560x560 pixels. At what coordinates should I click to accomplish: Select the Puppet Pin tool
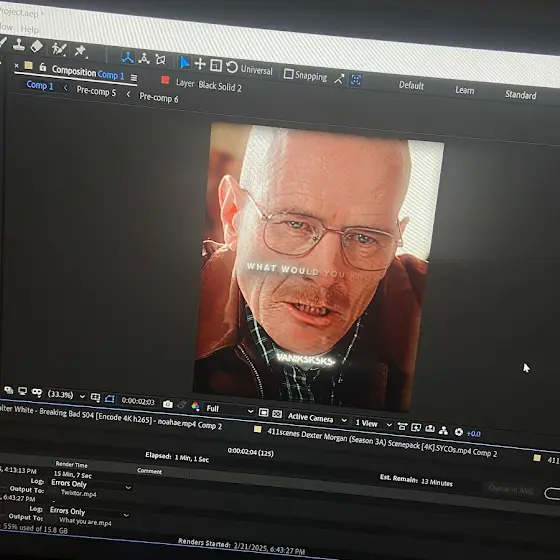[80, 50]
